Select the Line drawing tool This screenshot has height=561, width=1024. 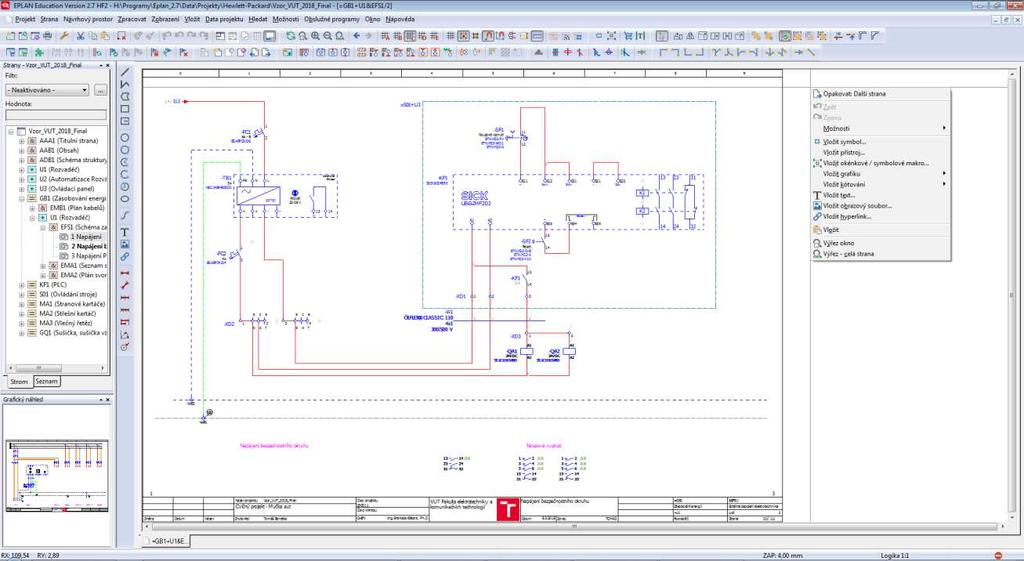pos(125,72)
